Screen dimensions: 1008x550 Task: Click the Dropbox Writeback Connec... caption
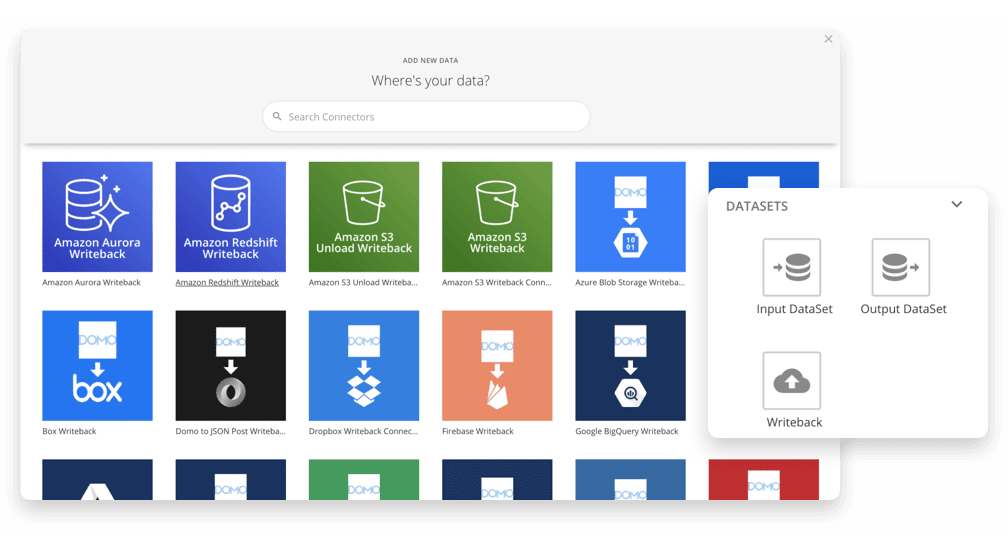(x=363, y=432)
